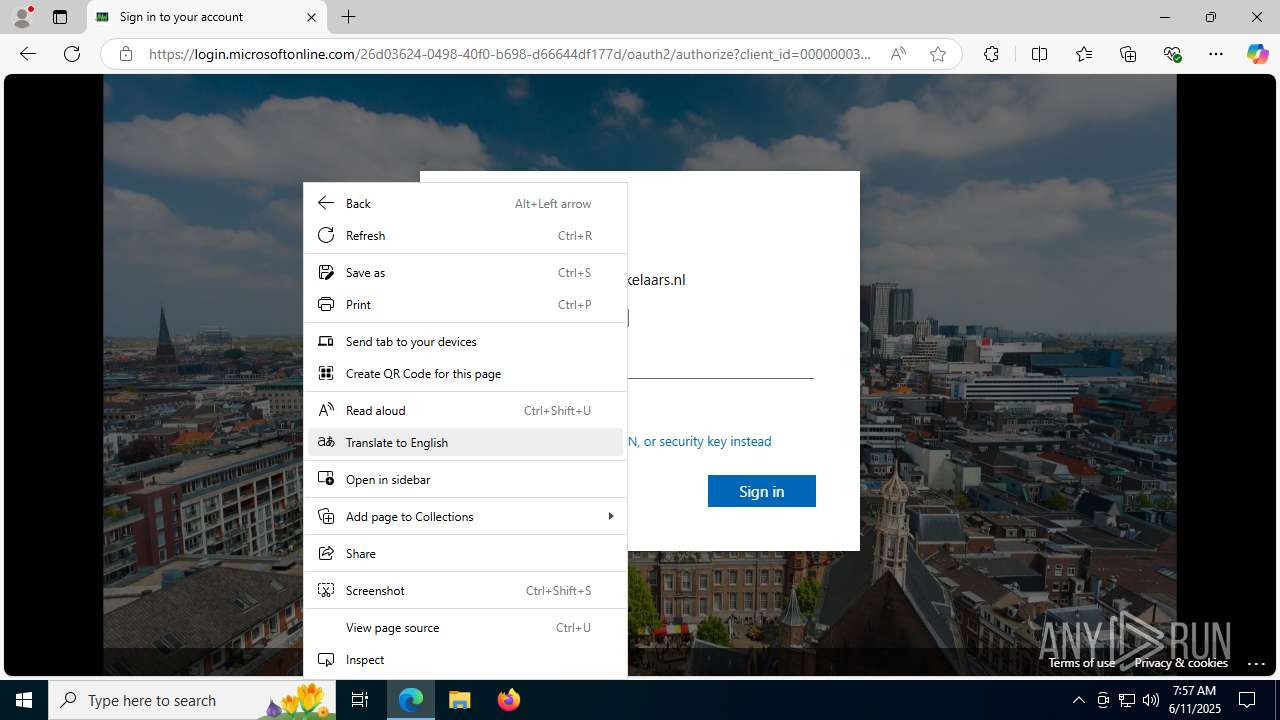Choose Screenshot menu entry

click(x=465, y=590)
